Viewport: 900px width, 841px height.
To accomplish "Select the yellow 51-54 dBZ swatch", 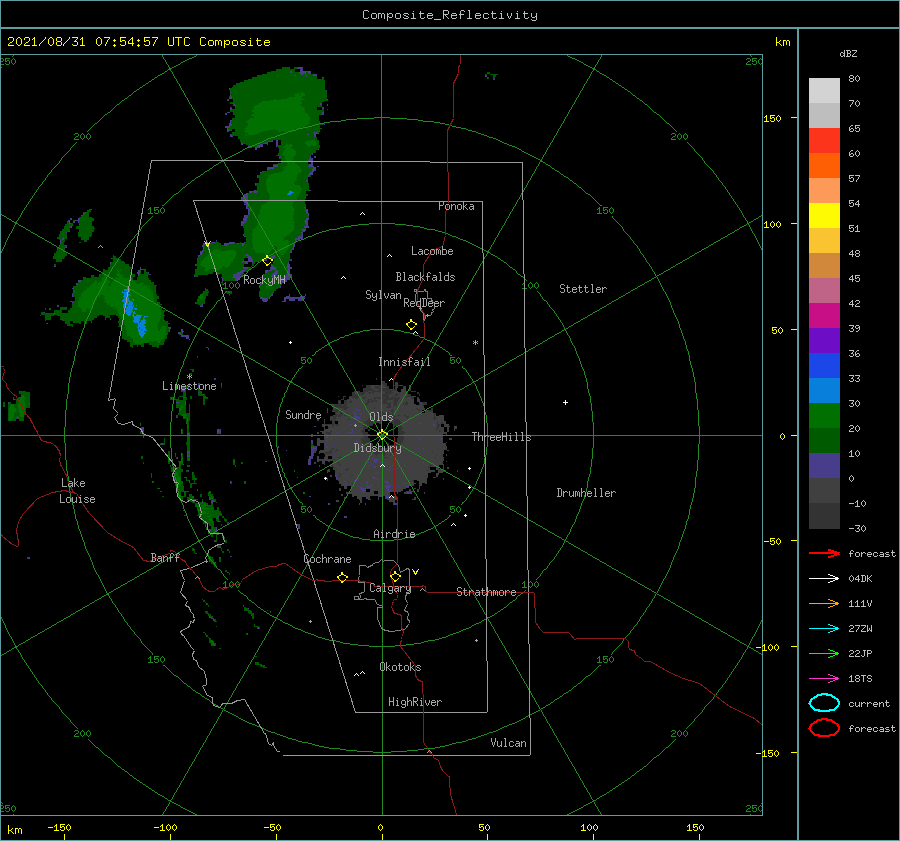I will click(x=824, y=215).
